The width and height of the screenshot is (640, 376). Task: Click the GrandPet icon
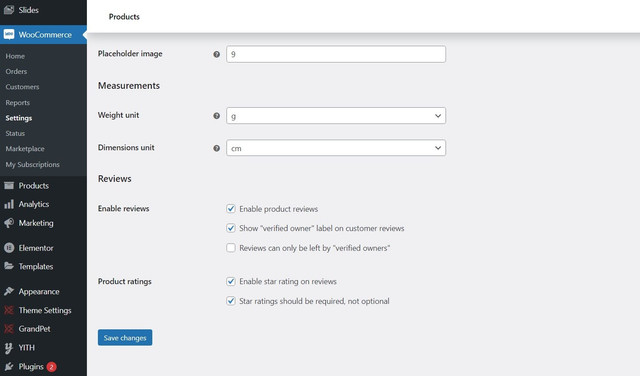pyautogui.click(x=9, y=329)
